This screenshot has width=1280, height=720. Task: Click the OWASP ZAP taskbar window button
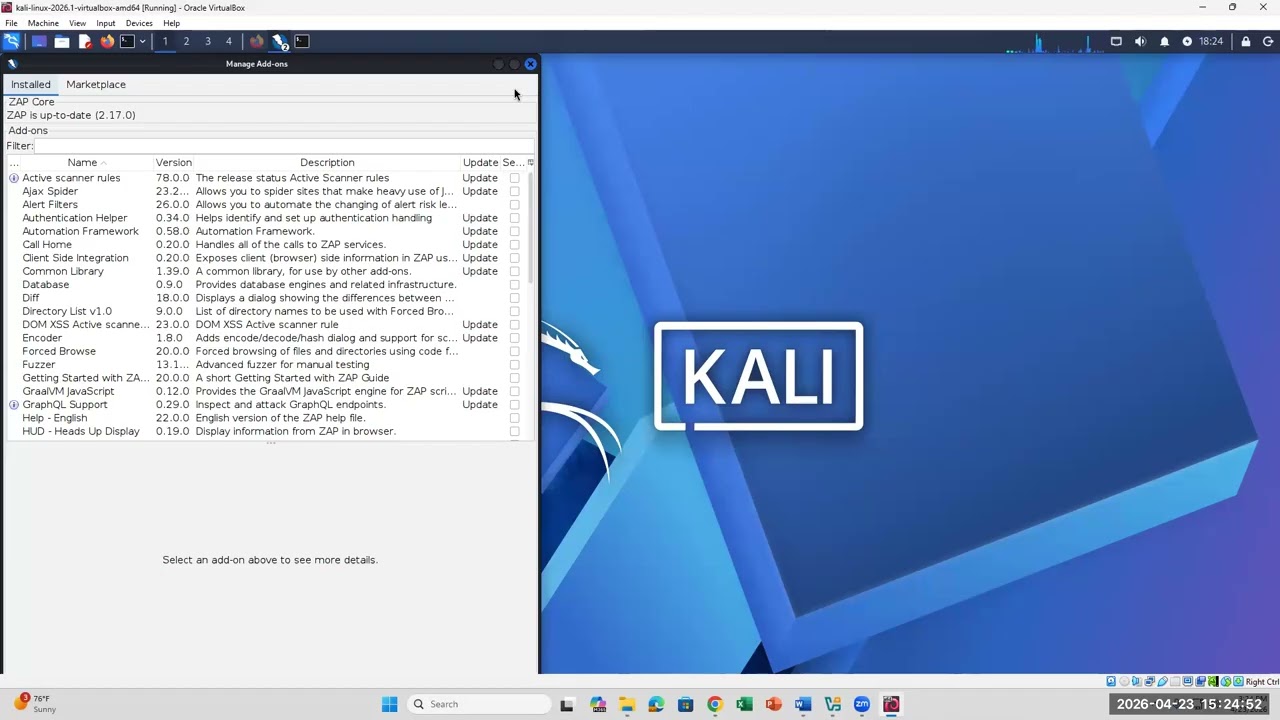280,41
